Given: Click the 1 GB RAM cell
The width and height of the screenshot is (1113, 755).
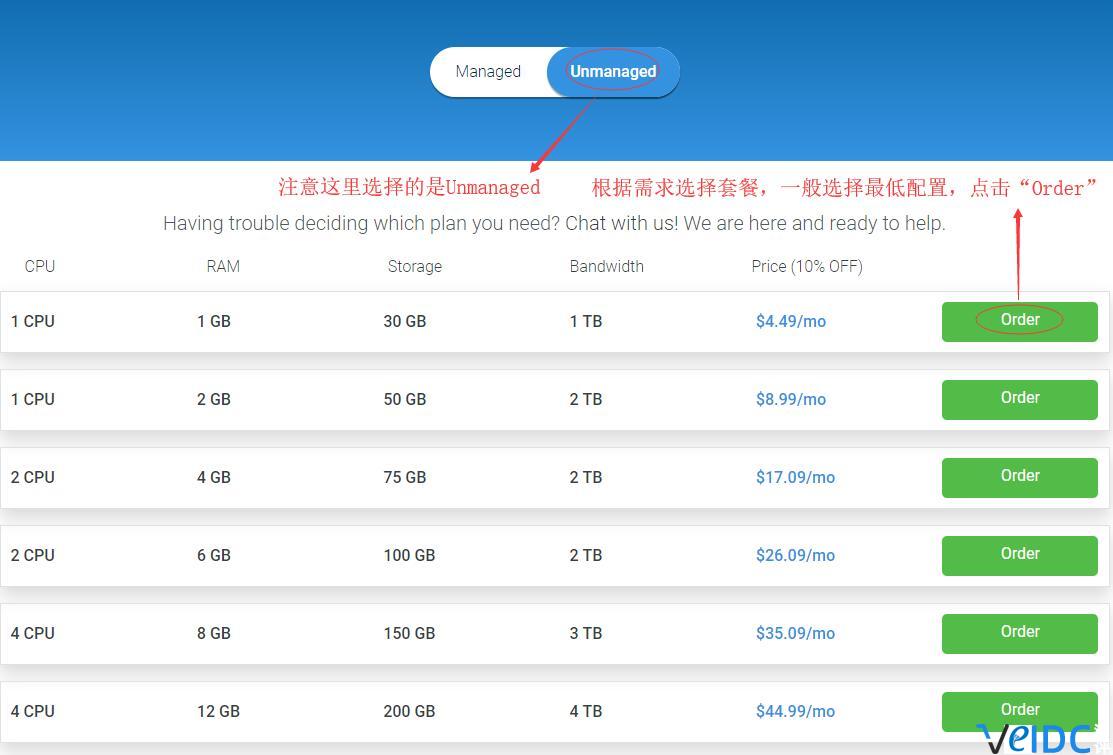Looking at the screenshot, I should (214, 321).
